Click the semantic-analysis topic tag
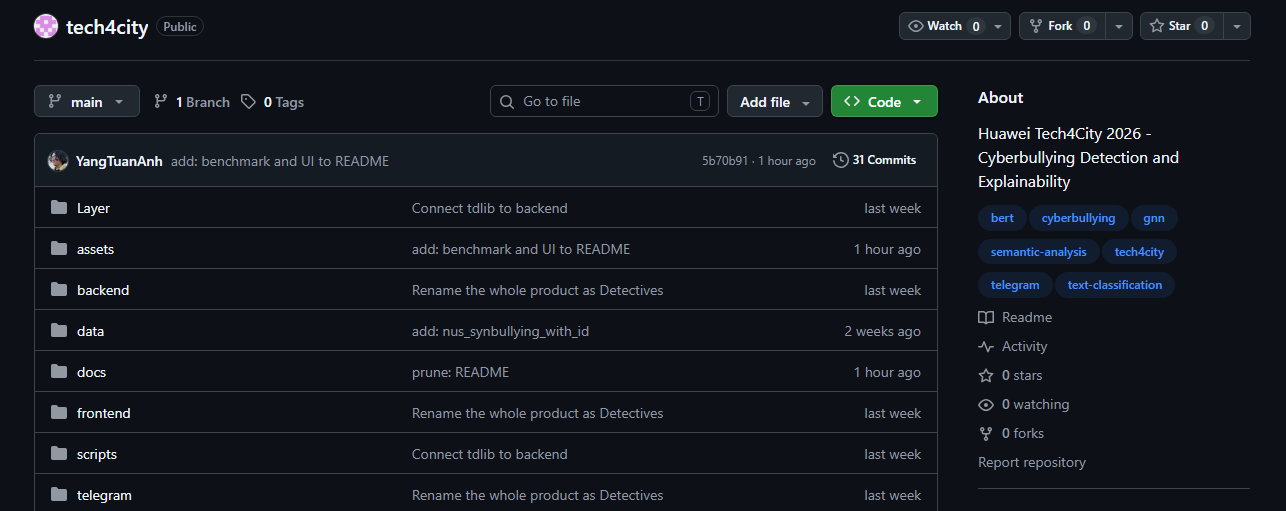The width and height of the screenshot is (1286, 511). [x=1039, y=252]
